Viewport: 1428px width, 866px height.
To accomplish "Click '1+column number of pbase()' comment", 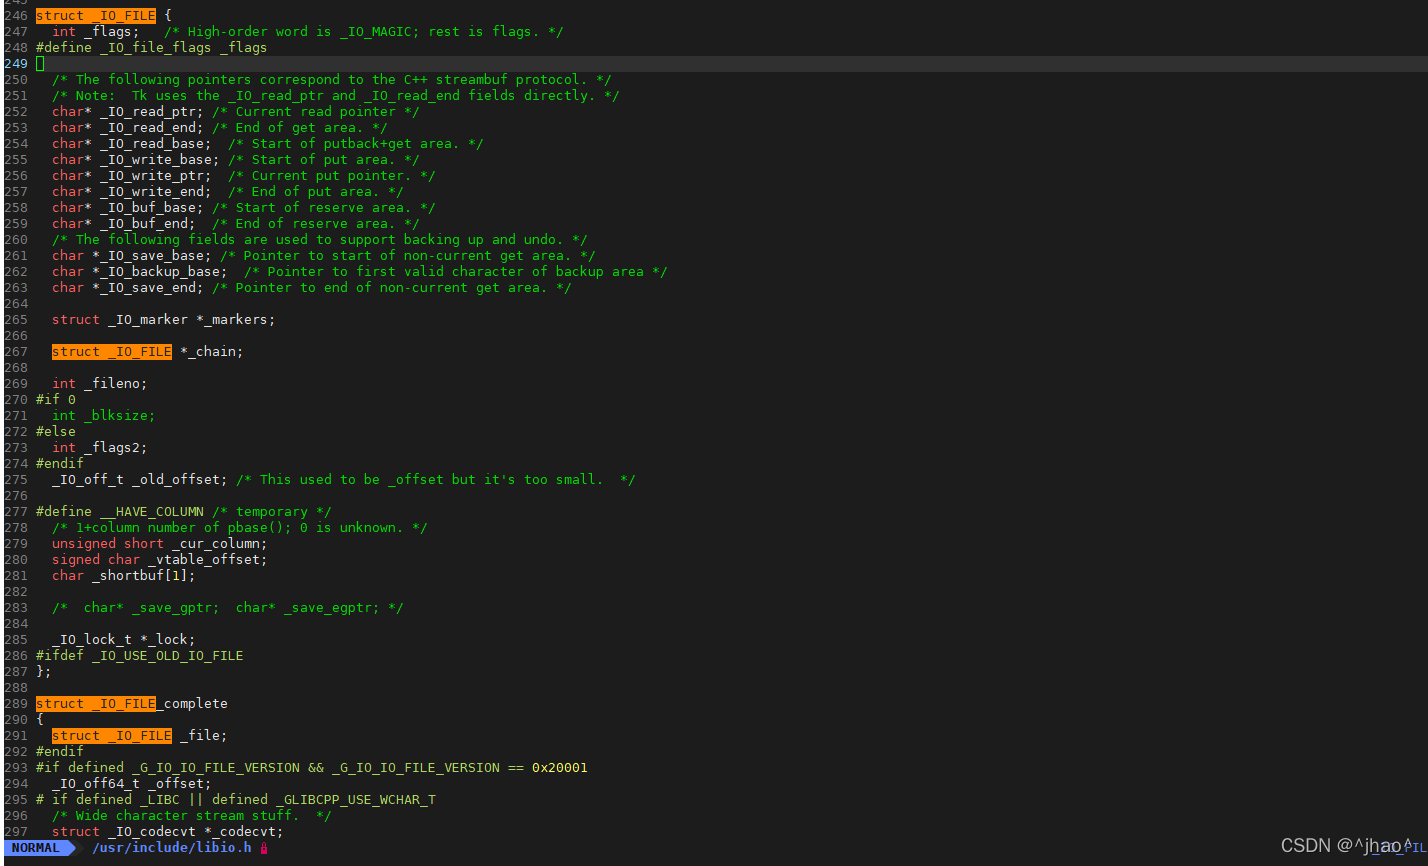I will 240,528.
